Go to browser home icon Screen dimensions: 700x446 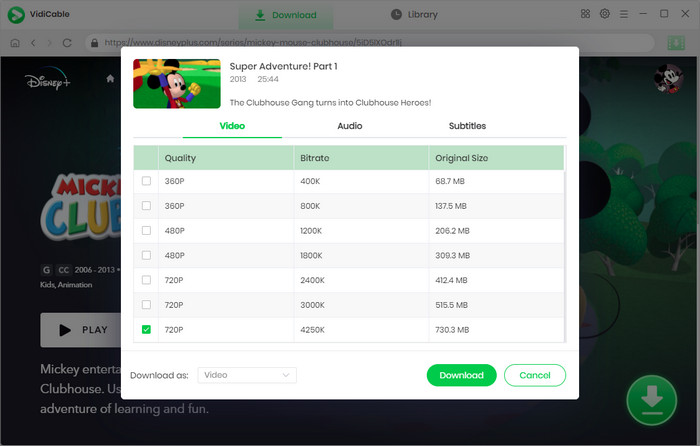coord(15,43)
